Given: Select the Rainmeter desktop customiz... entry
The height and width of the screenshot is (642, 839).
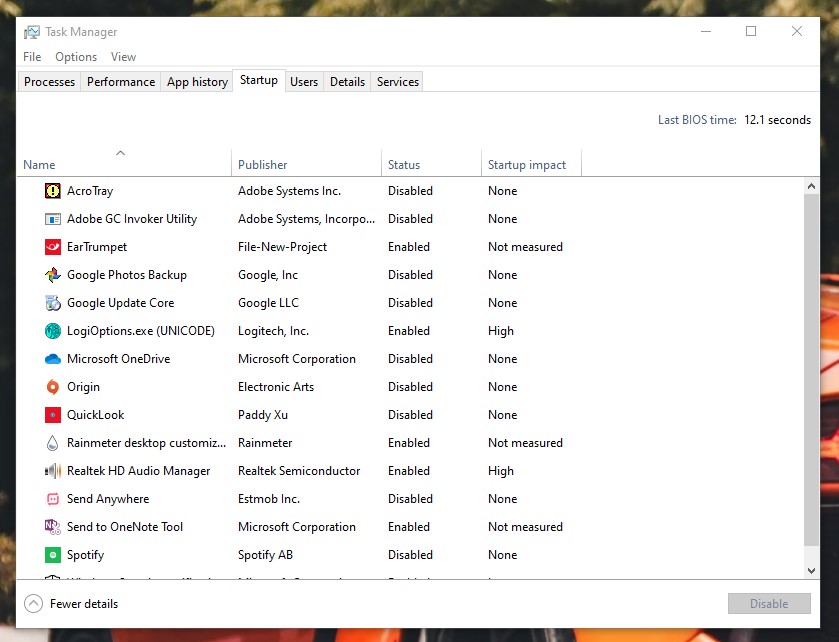Looking at the screenshot, I should tap(146, 443).
